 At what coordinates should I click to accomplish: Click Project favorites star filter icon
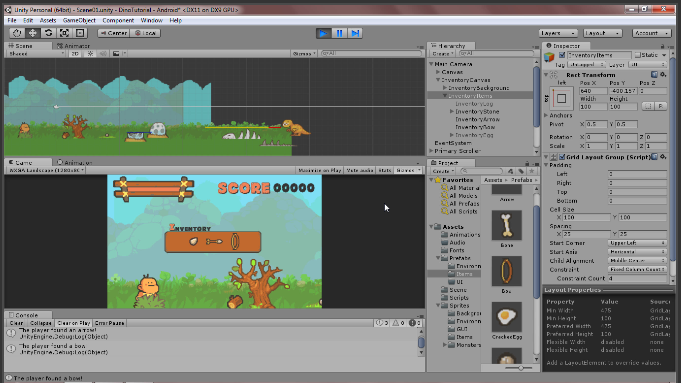click(531, 171)
